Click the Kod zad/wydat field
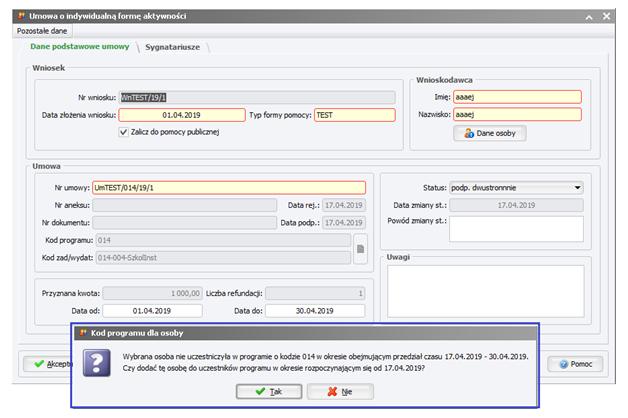Image resolution: width=628 pixels, height=418 pixels. 223,257
